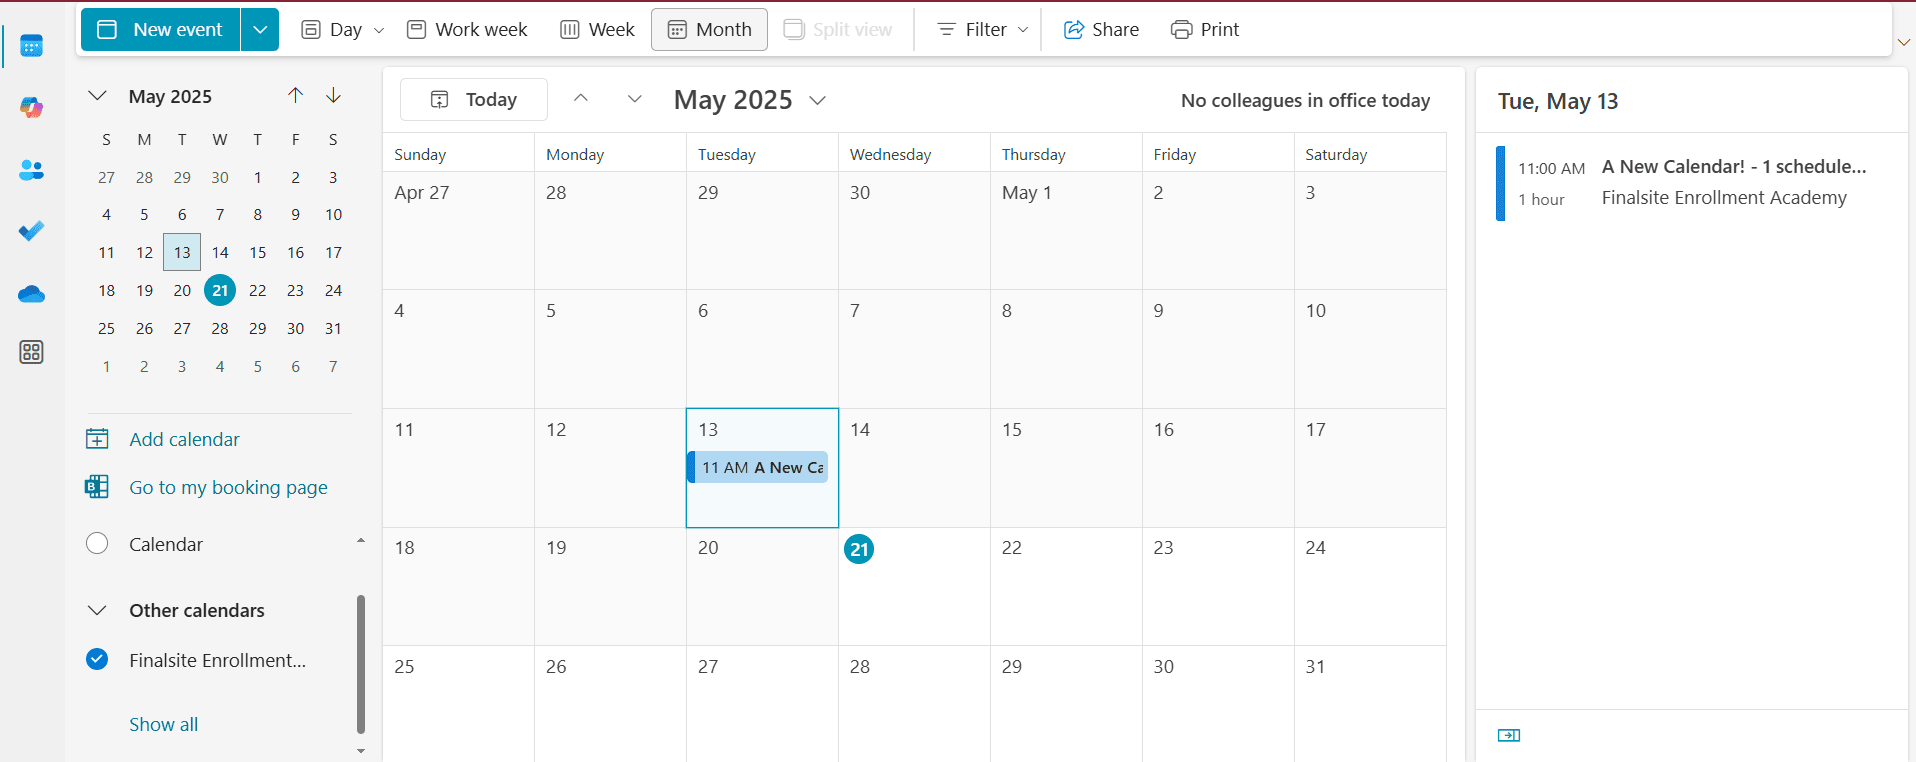Collapse the Other calendars group
The width and height of the screenshot is (1916, 762).
[x=97, y=610]
